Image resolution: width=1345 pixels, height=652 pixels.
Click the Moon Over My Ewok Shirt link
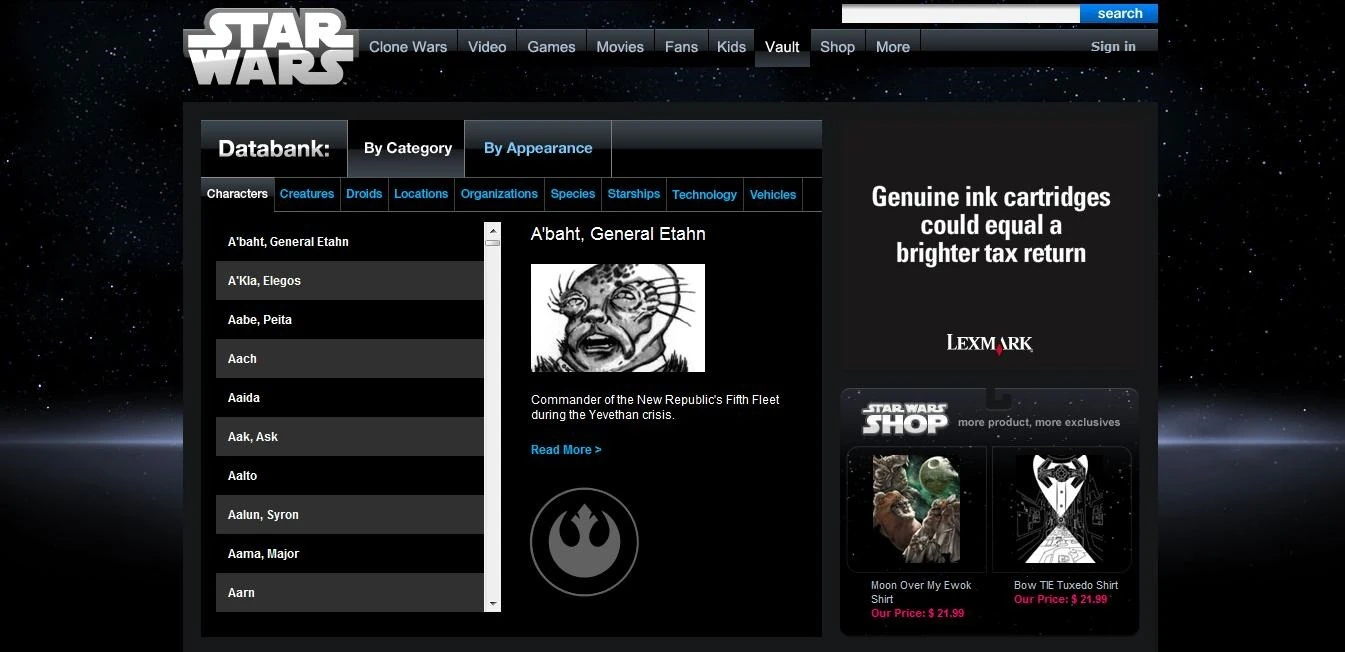pyautogui.click(x=921, y=592)
